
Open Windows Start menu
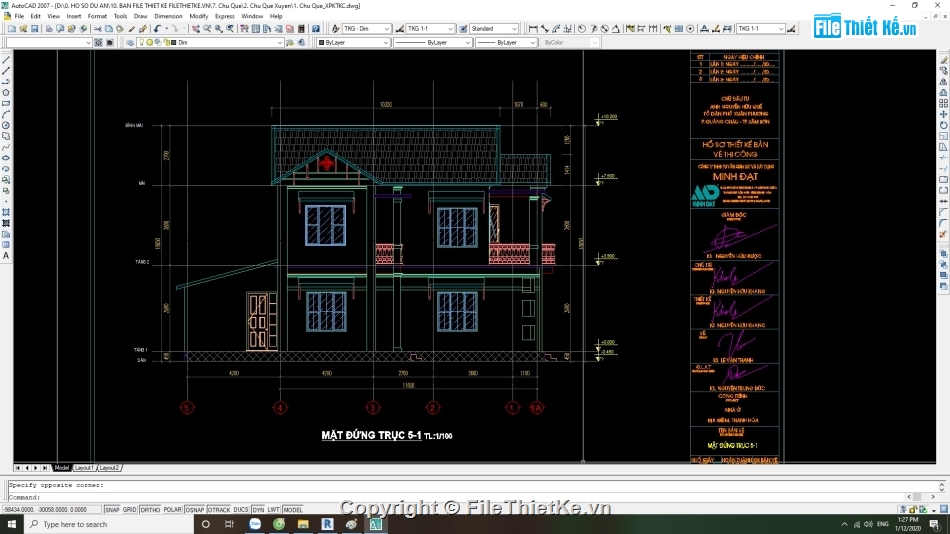pos(12,524)
